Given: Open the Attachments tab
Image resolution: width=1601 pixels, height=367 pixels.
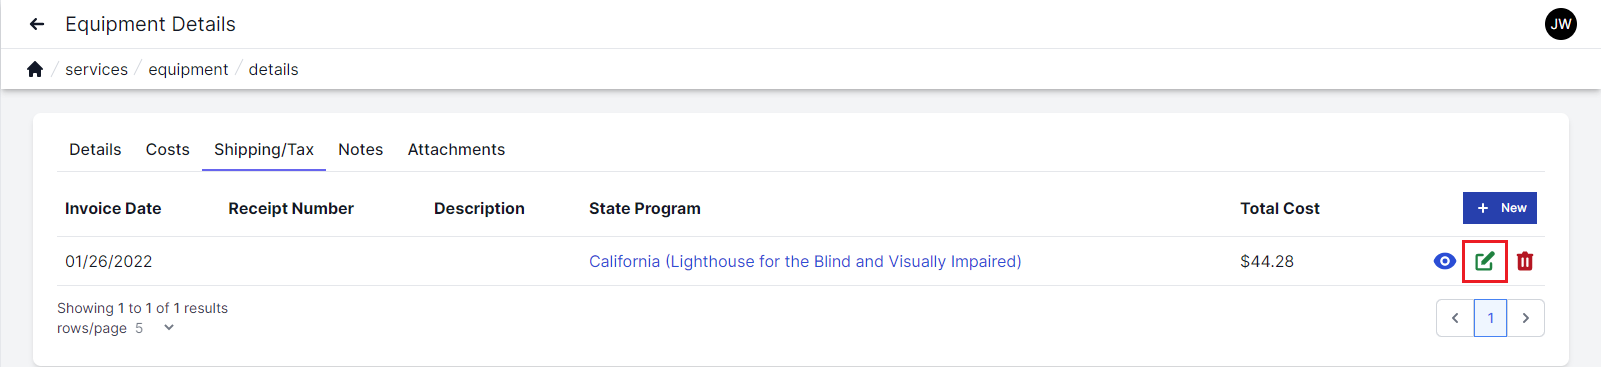Looking at the screenshot, I should point(456,149).
